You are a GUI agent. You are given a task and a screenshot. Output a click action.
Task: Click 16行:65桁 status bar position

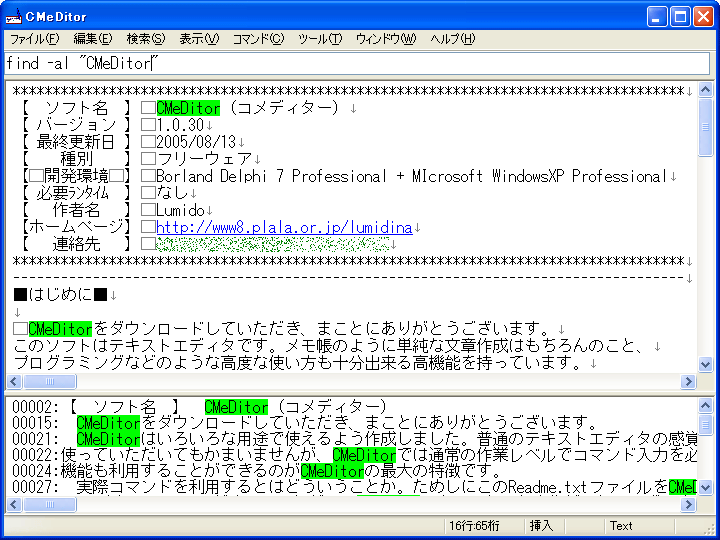pos(474,526)
